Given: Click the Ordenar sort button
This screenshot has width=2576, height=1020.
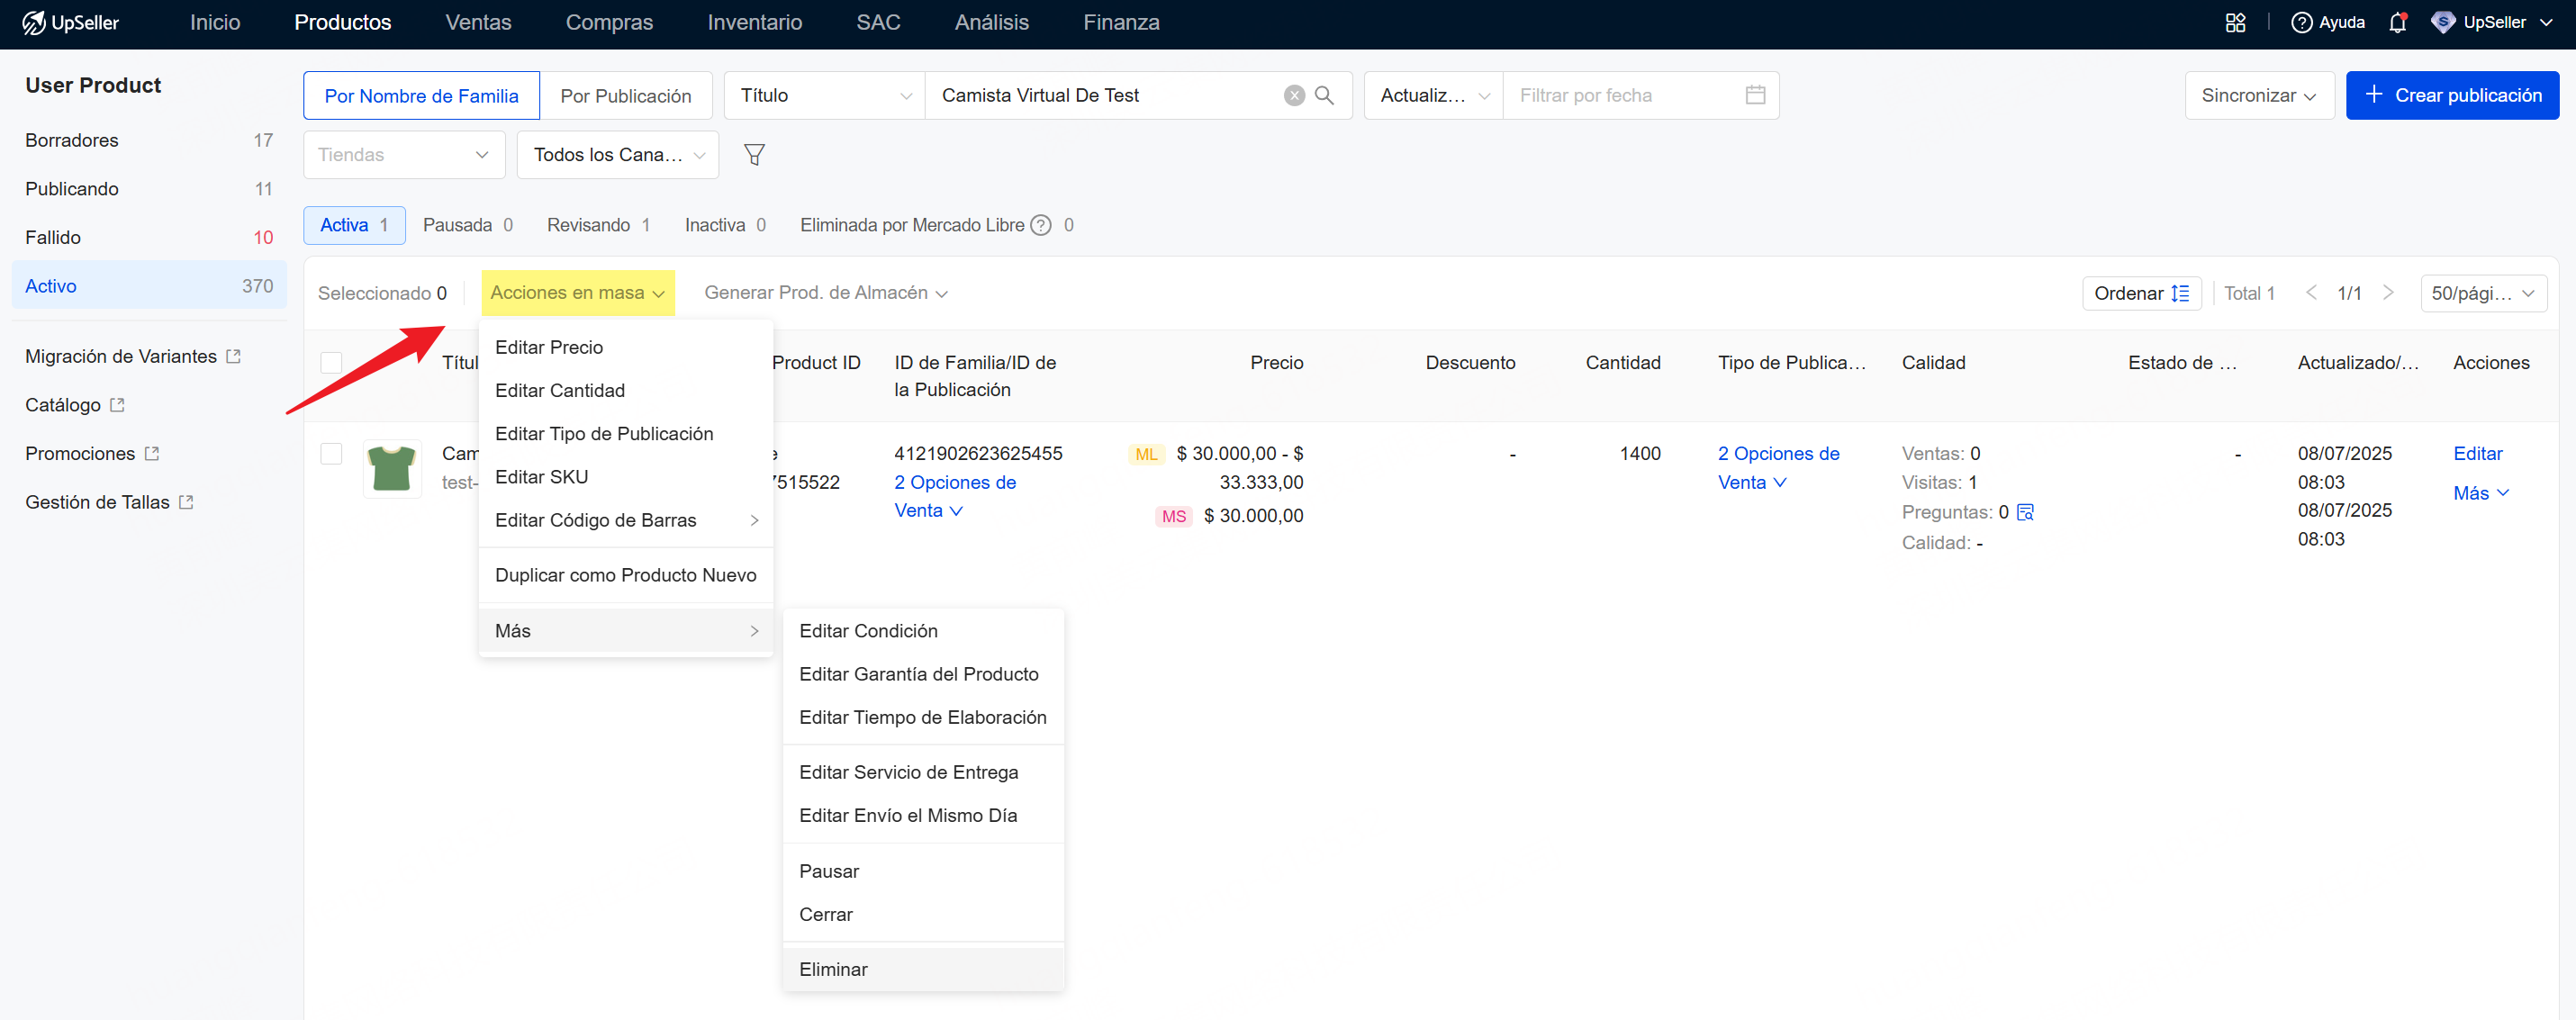Looking at the screenshot, I should tap(2141, 293).
